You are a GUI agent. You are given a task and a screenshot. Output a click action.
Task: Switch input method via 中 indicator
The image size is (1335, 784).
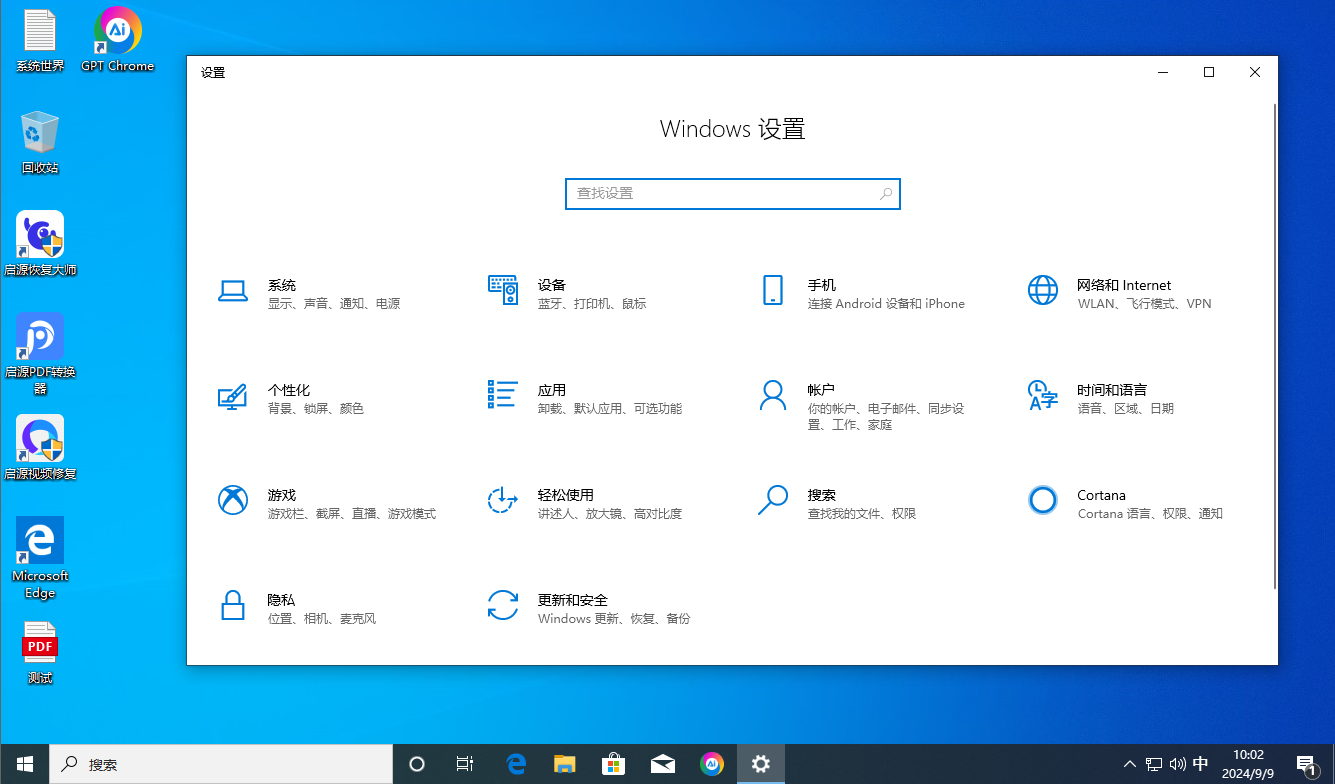(x=1201, y=764)
